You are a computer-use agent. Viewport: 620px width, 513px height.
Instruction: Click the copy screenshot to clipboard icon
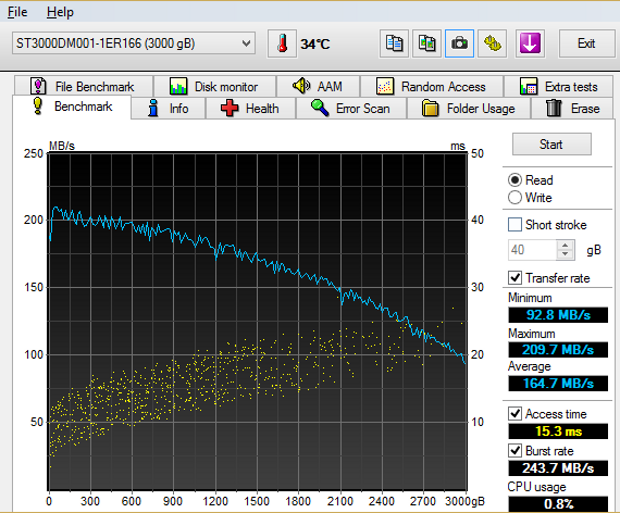point(427,43)
